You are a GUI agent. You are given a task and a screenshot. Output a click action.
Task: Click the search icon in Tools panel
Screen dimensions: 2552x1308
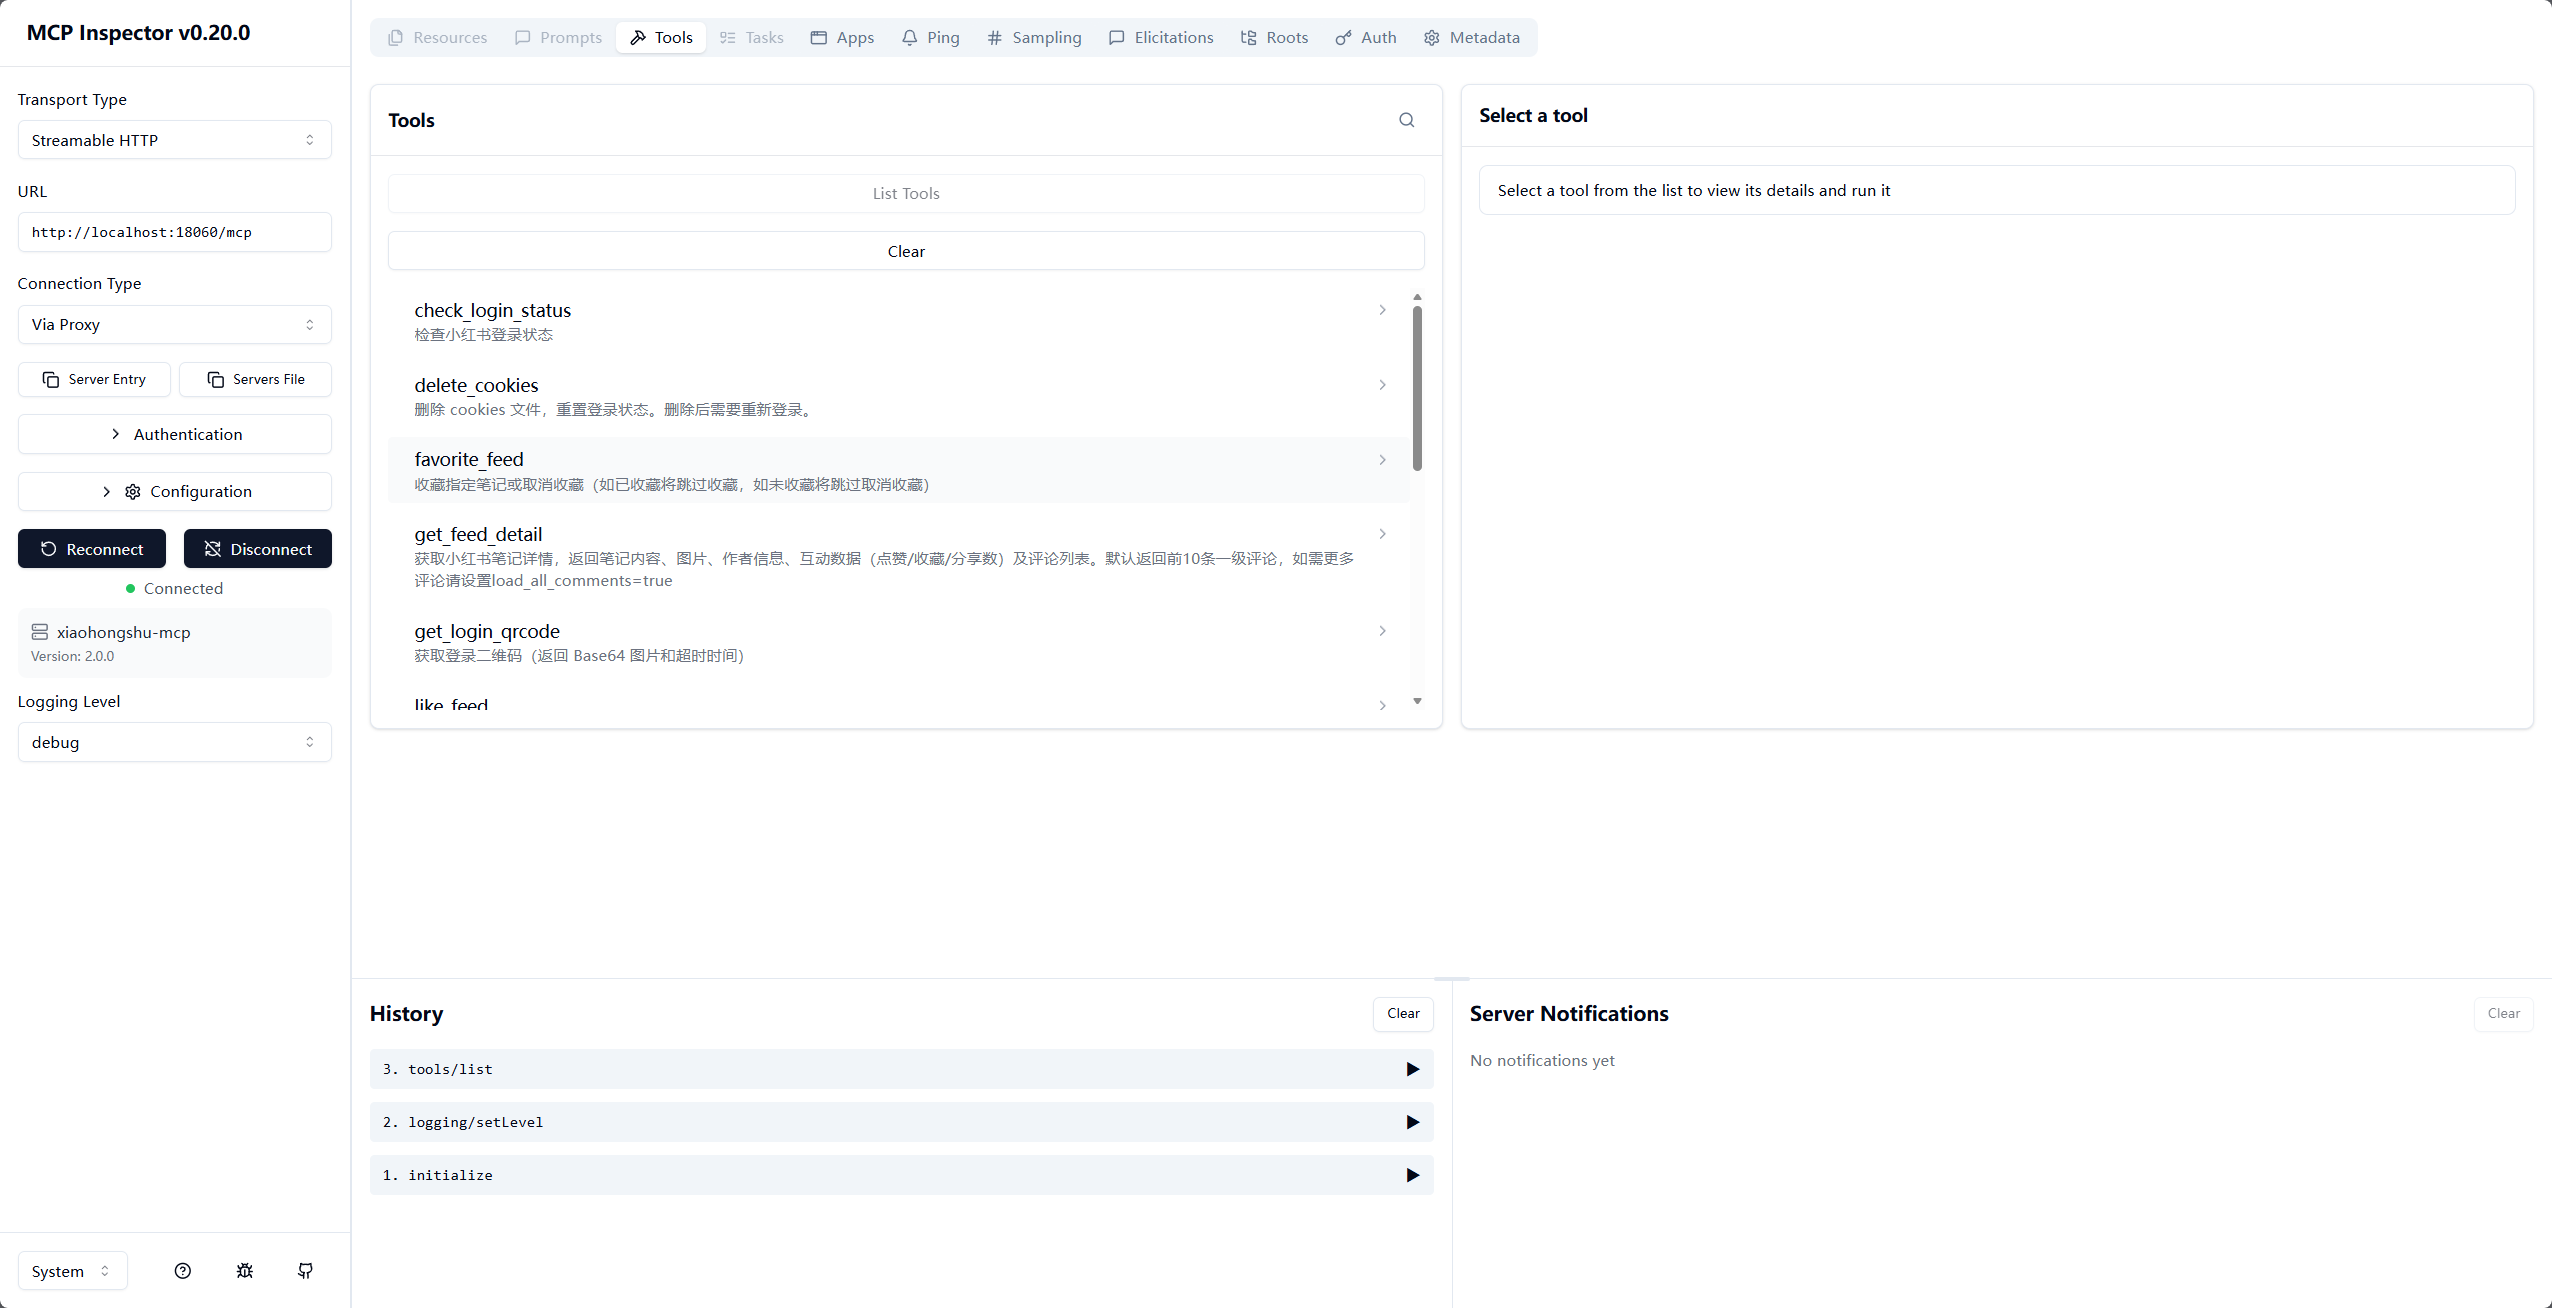(x=1406, y=120)
